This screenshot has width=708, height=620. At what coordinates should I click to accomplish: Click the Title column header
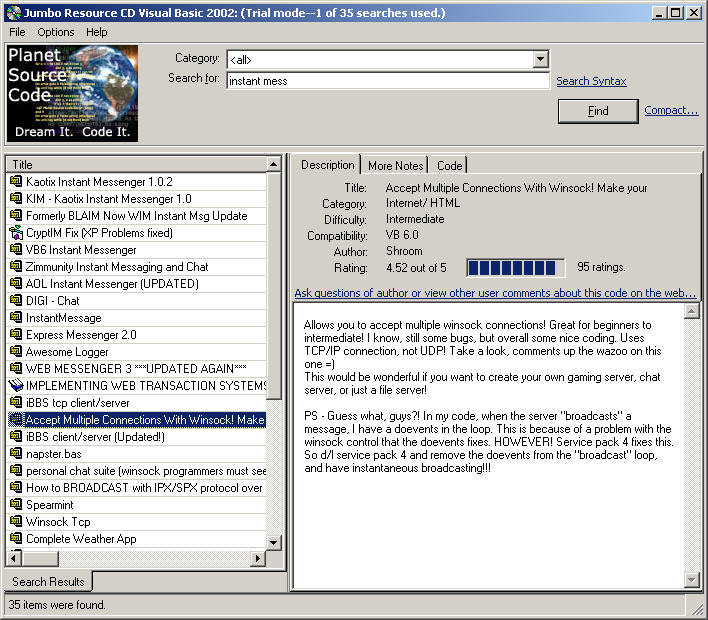click(x=136, y=164)
